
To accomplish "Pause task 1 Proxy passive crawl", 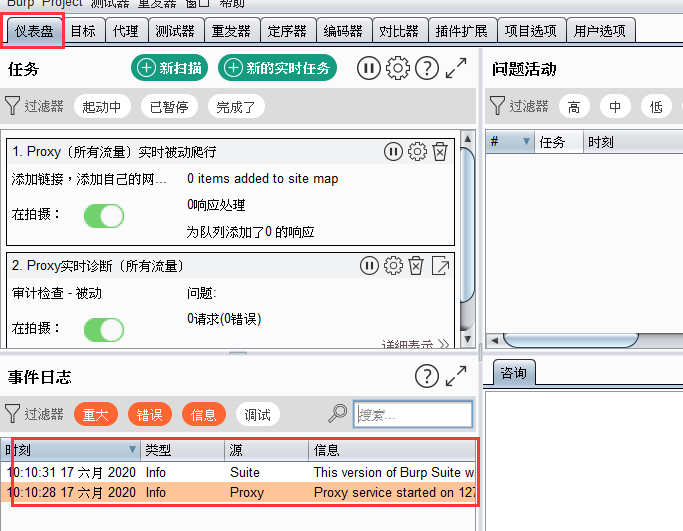I will pos(393,152).
